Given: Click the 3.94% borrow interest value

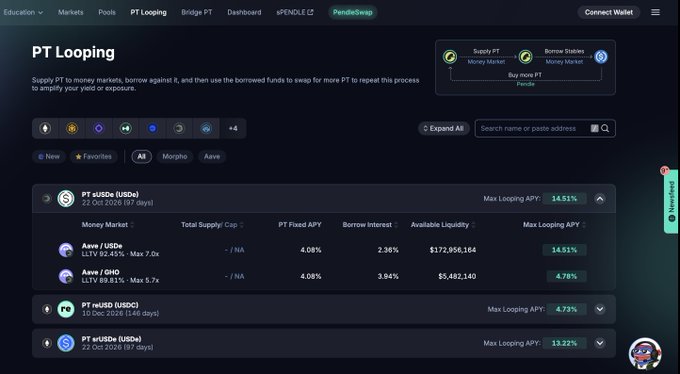Looking at the screenshot, I should click(388, 276).
